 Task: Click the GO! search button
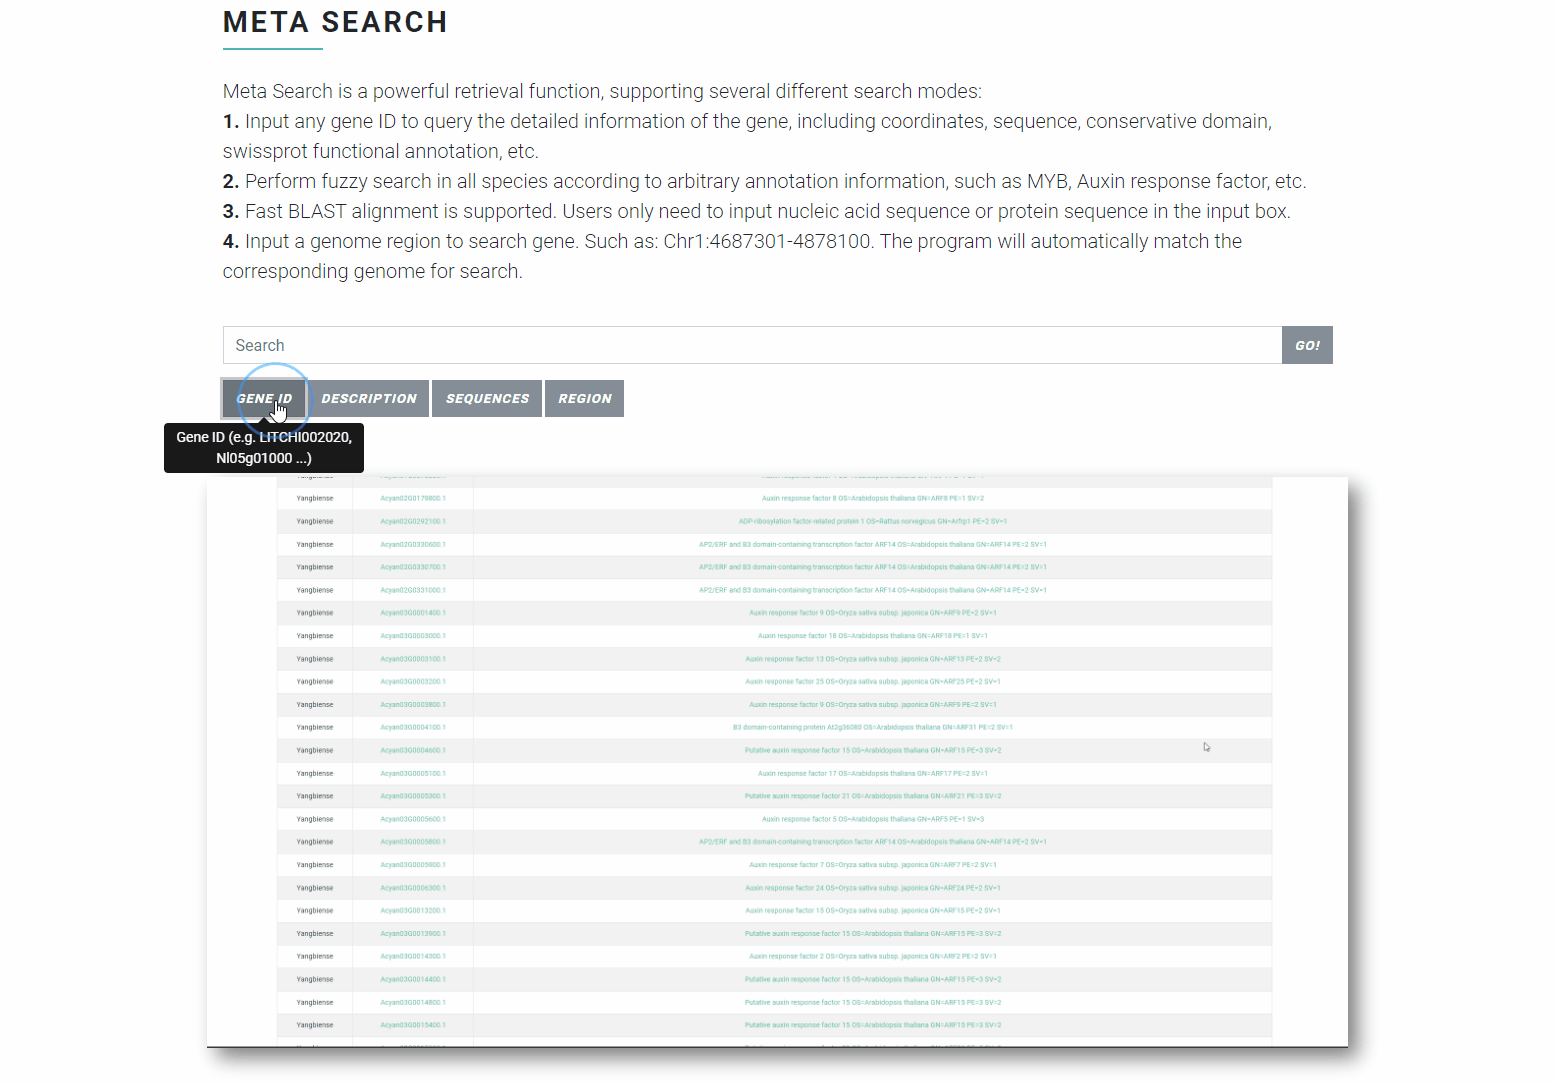(x=1307, y=345)
